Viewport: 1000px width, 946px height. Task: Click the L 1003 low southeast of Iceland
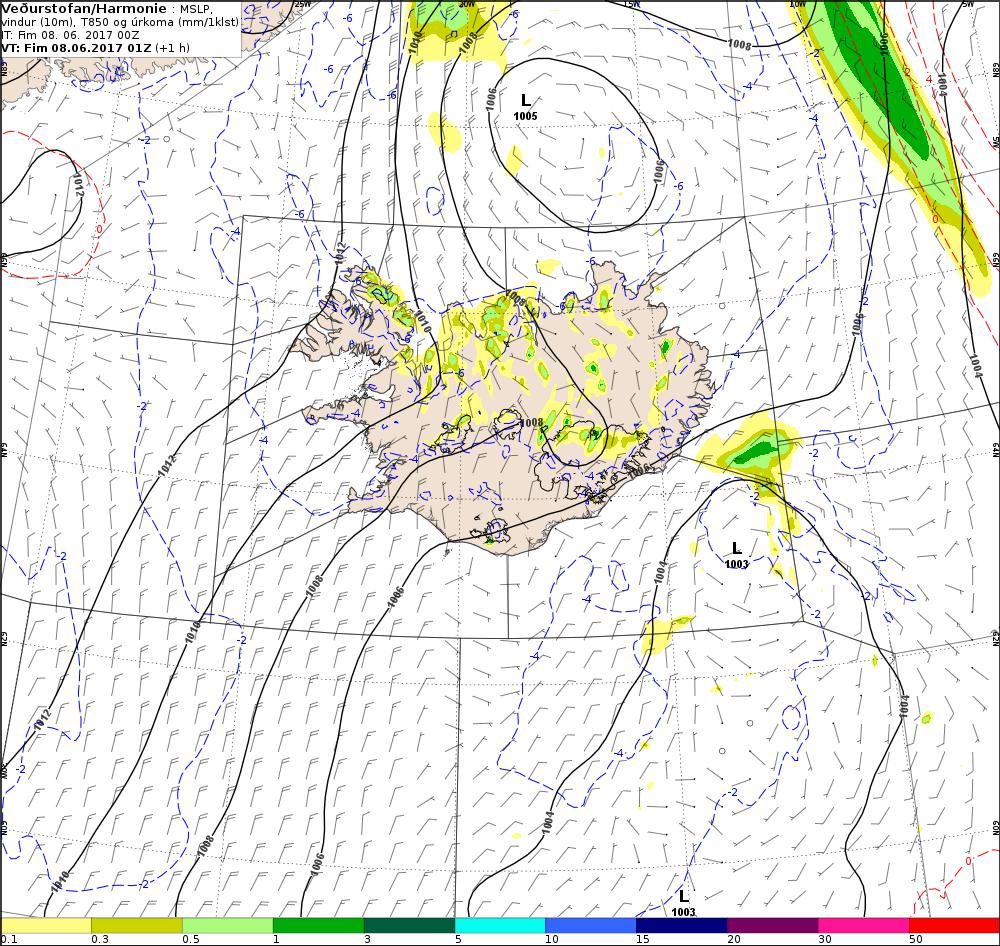pos(737,554)
